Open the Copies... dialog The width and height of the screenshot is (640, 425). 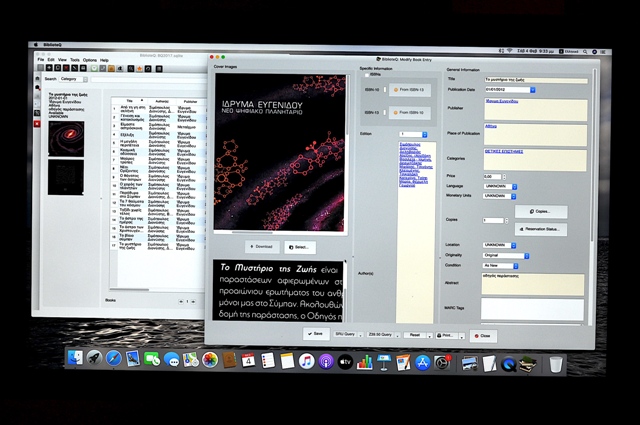tap(541, 212)
